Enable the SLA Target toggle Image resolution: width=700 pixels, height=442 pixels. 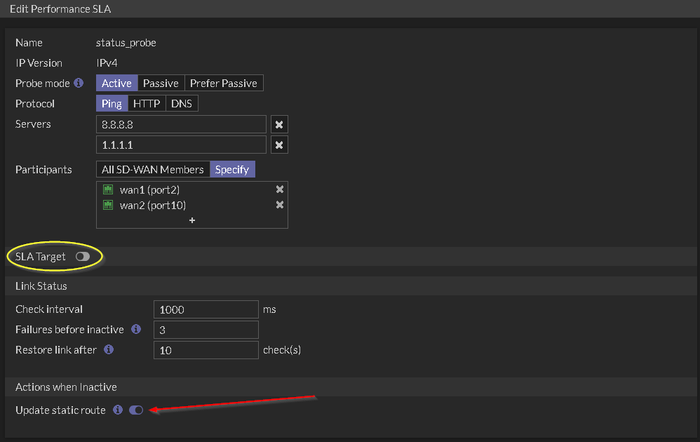(x=82, y=257)
